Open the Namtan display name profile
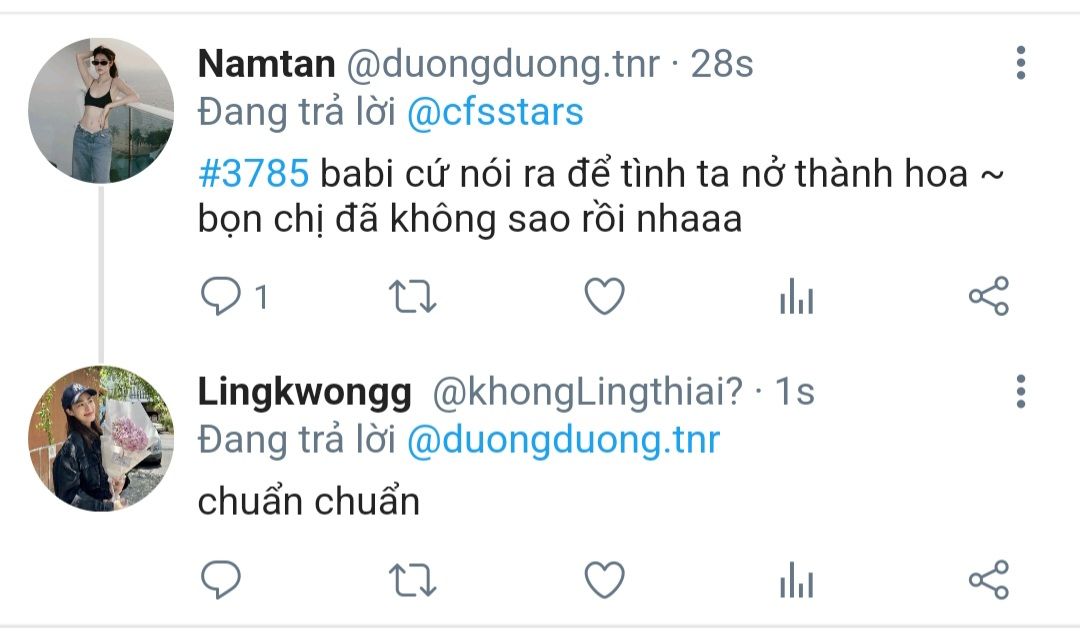1080x634 pixels. (x=267, y=63)
